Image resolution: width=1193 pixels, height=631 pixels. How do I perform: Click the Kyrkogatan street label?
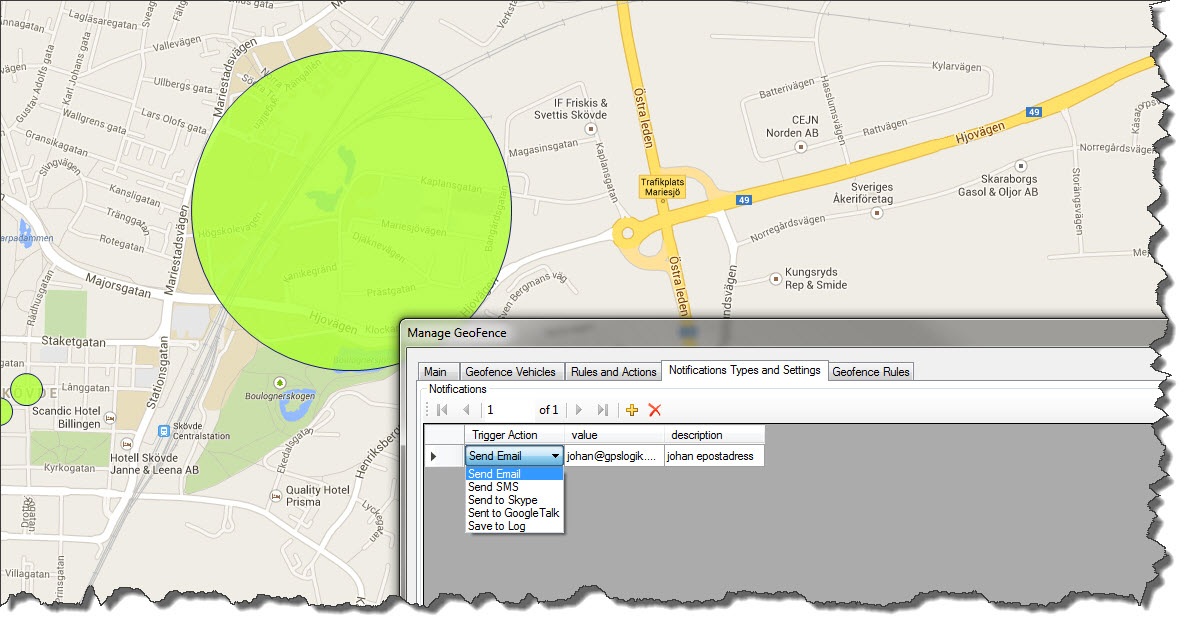tap(69, 468)
